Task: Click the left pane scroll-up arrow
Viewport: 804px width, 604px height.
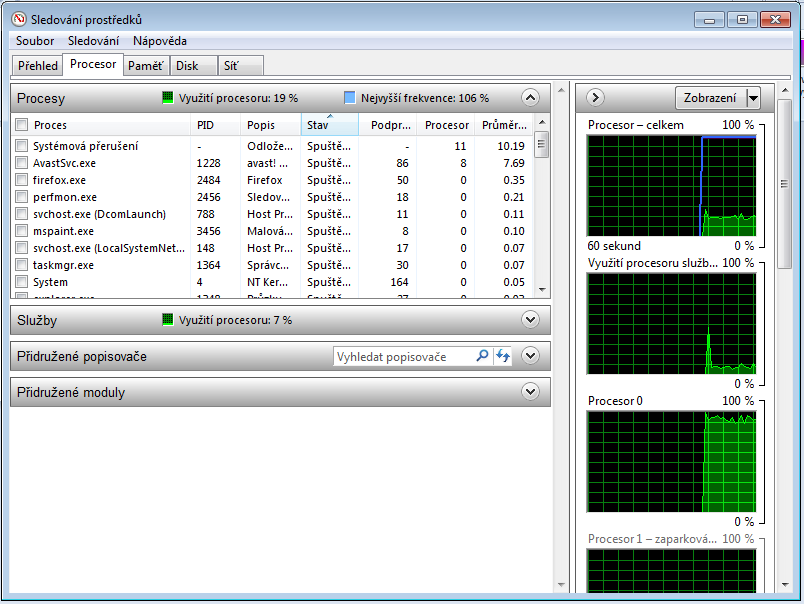Action: 561,90
